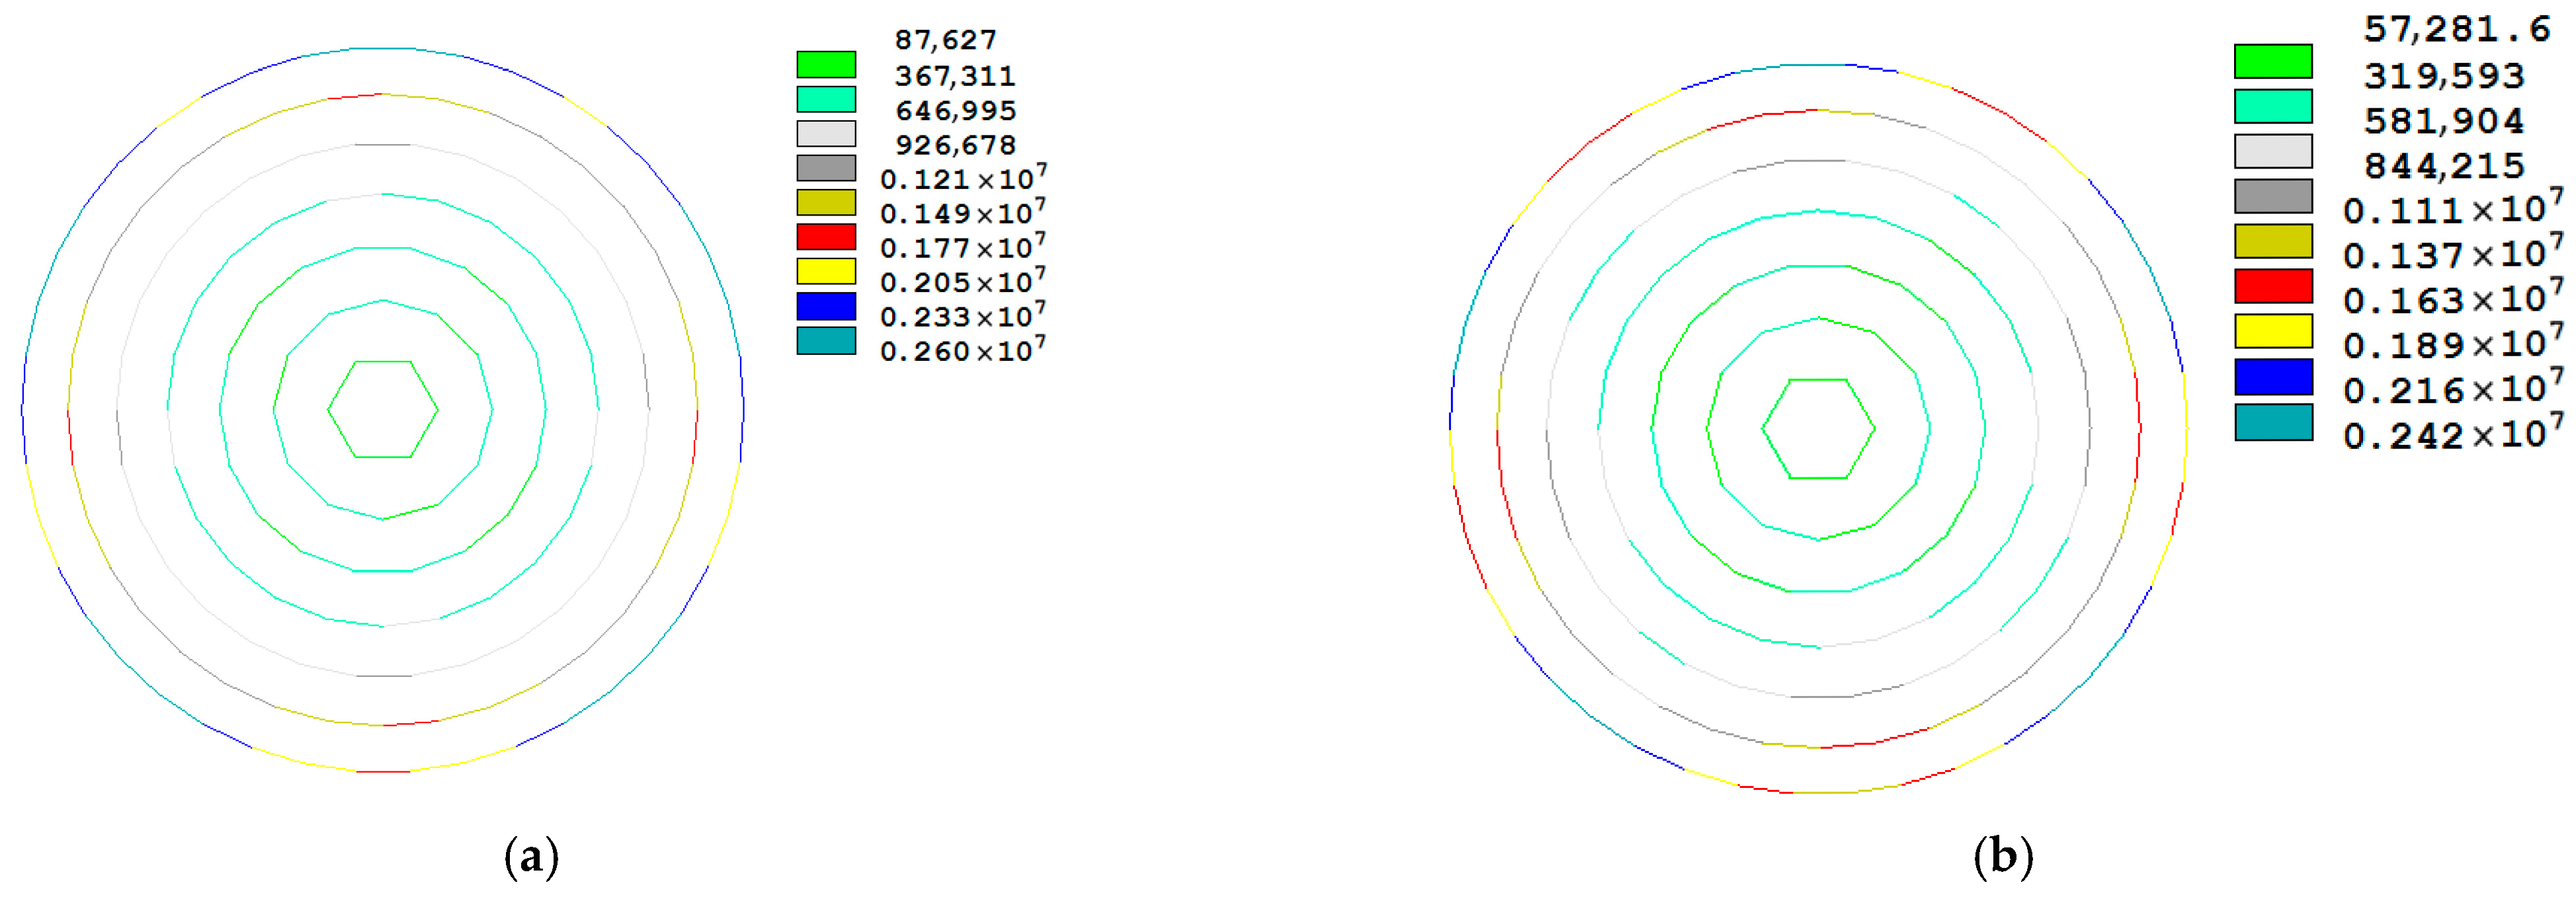Click the red swatch in legend (b)
Screen dimensions: 2576x897
[2273, 286]
